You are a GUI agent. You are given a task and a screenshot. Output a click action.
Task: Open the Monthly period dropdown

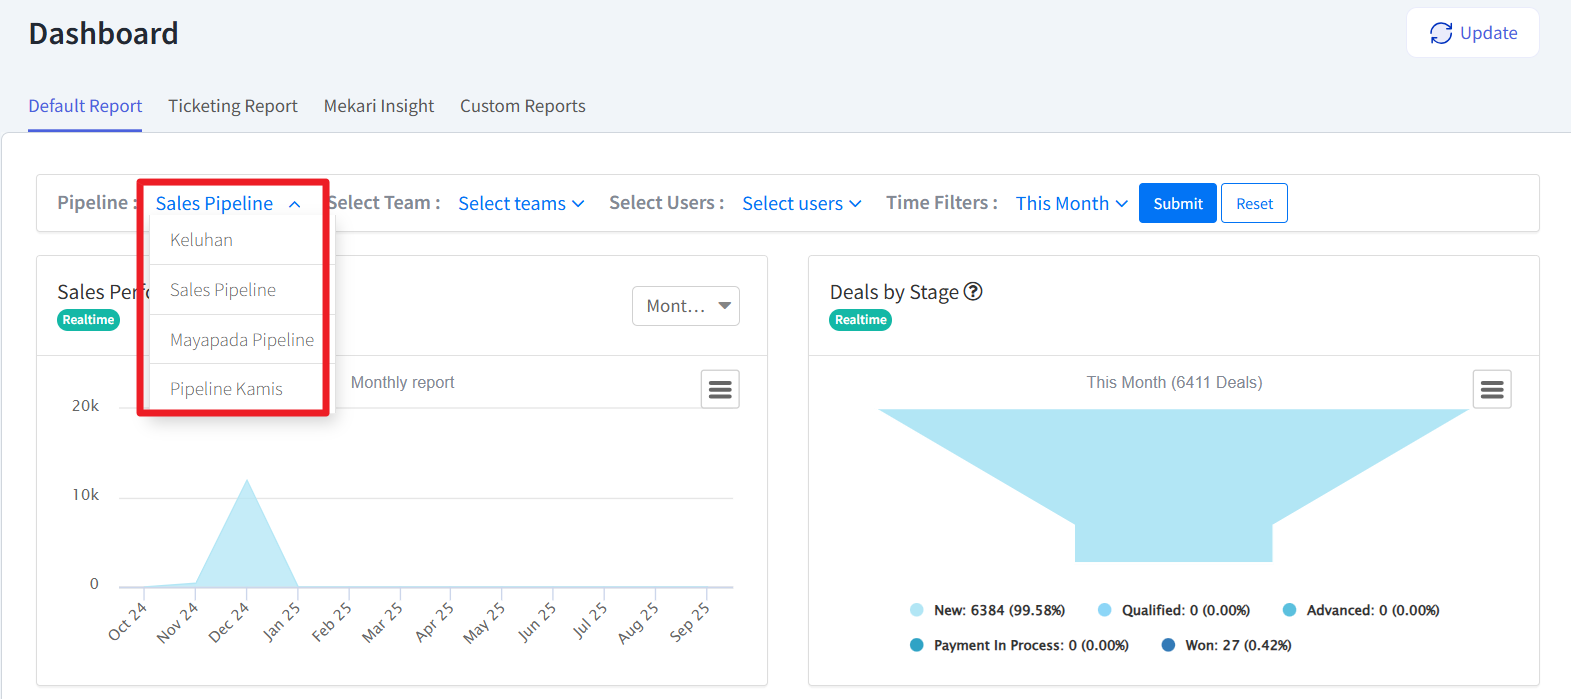tap(685, 306)
